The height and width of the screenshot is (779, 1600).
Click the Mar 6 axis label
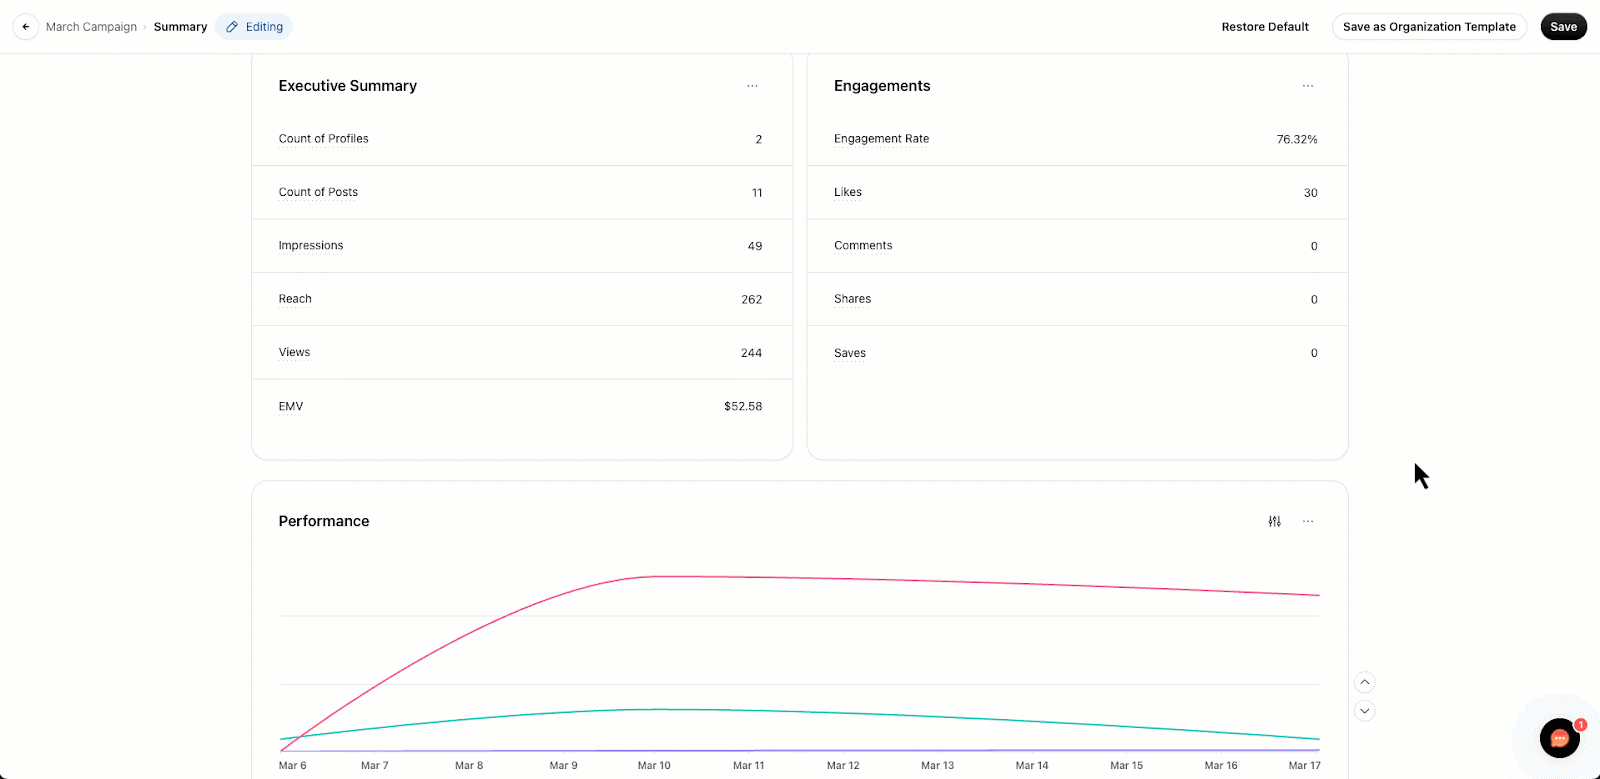point(292,765)
